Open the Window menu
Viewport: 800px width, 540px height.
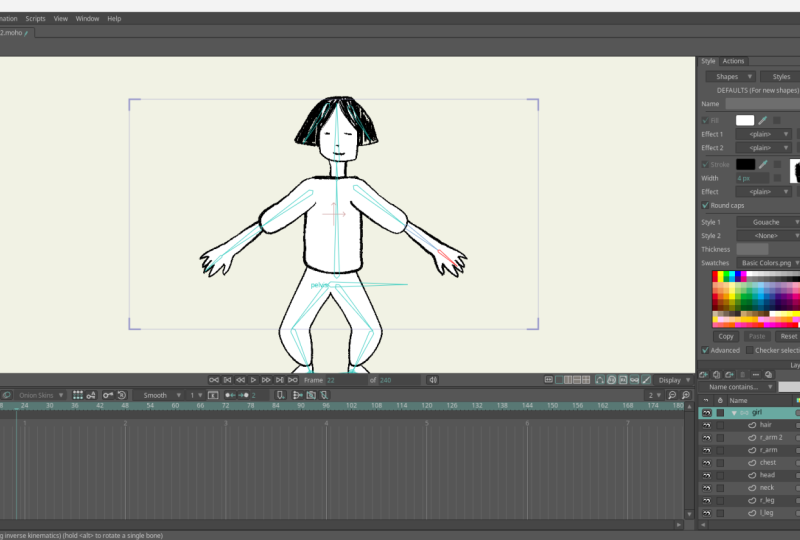pyautogui.click(x=87, y=18)
